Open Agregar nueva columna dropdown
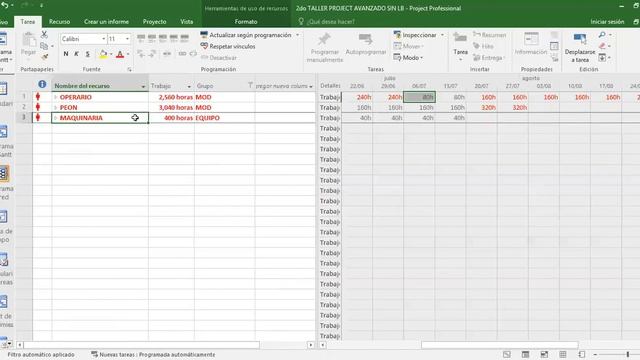 pyautogui.click(x=311, y=87)
